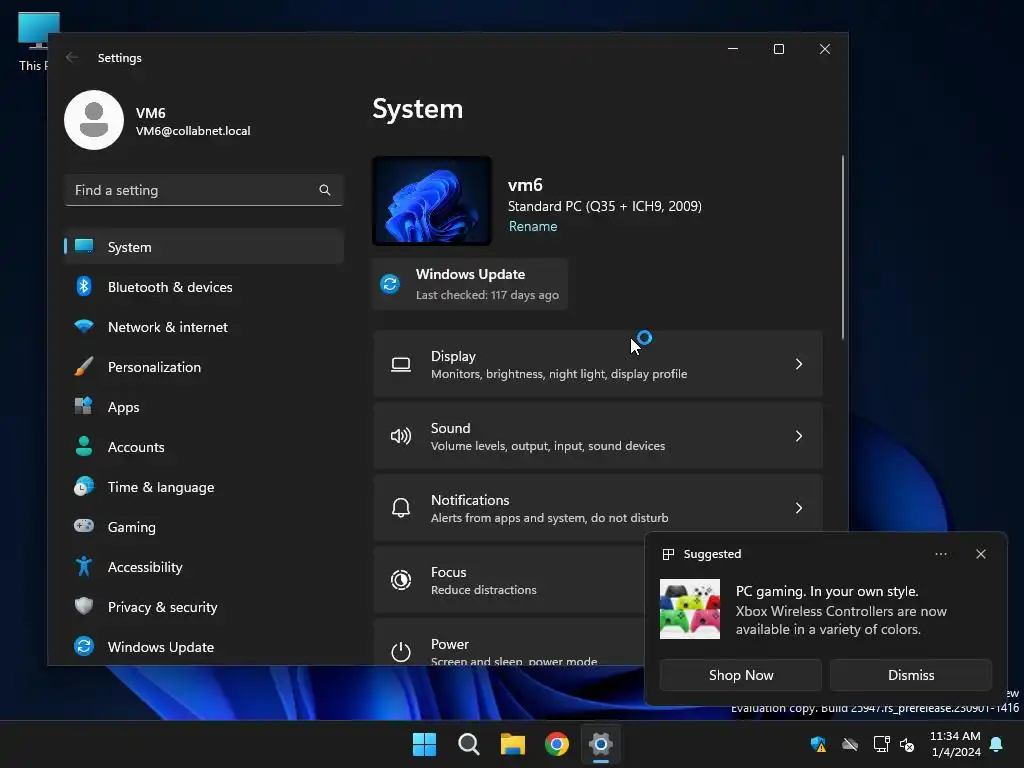The width and height of the screenshot is (1024, 768).
Task: Go to Gaming settings
Action: [204, 526]
